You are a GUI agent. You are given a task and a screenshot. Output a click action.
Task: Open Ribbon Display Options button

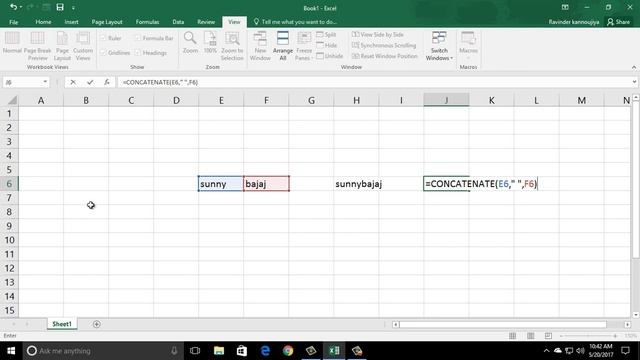565,7
